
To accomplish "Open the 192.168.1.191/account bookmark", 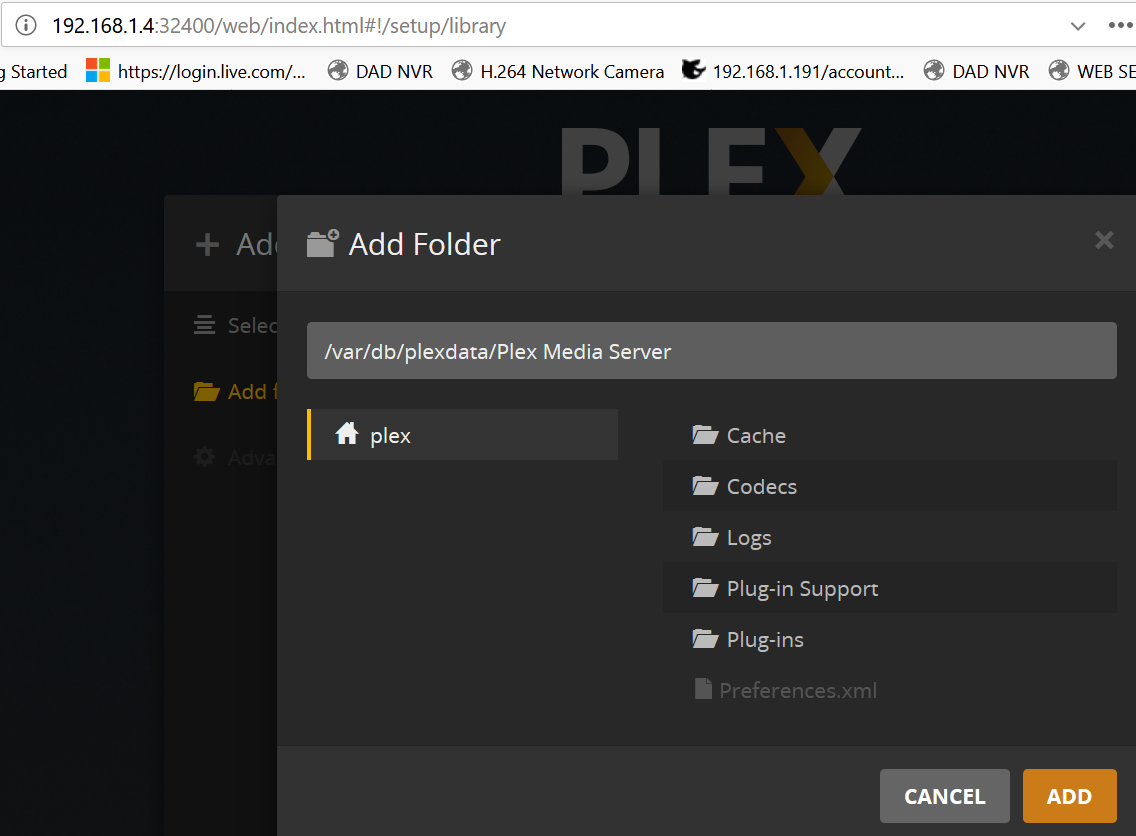I will (793, 71).
